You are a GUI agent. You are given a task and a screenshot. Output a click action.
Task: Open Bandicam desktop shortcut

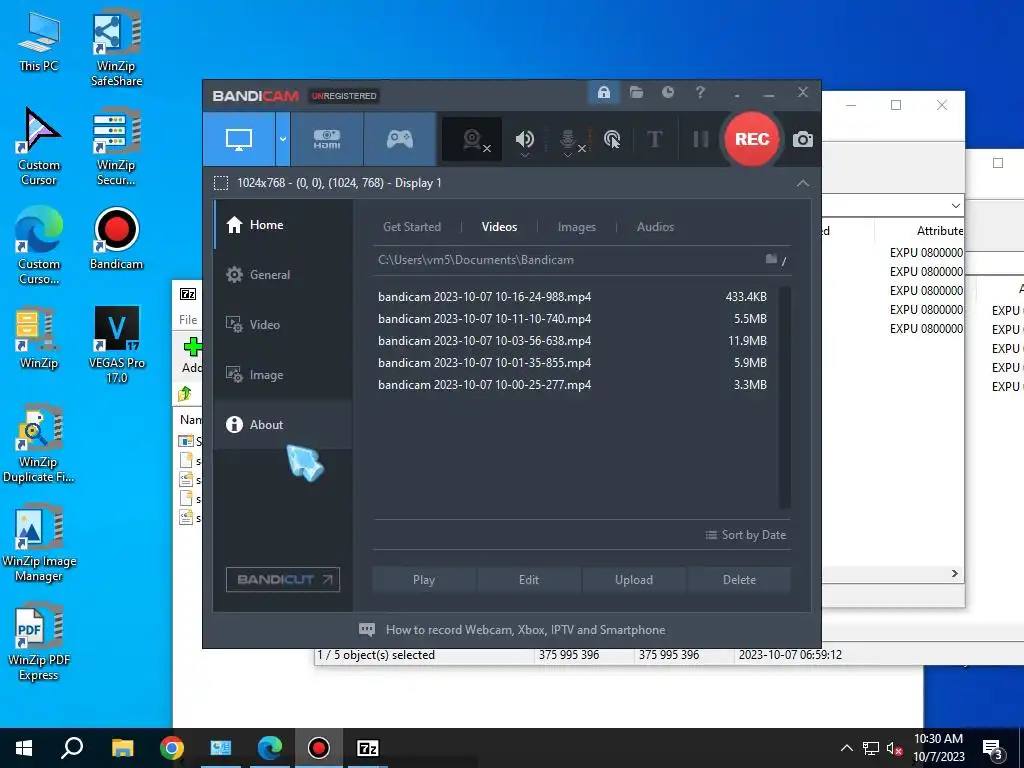[x=116, y=239]
